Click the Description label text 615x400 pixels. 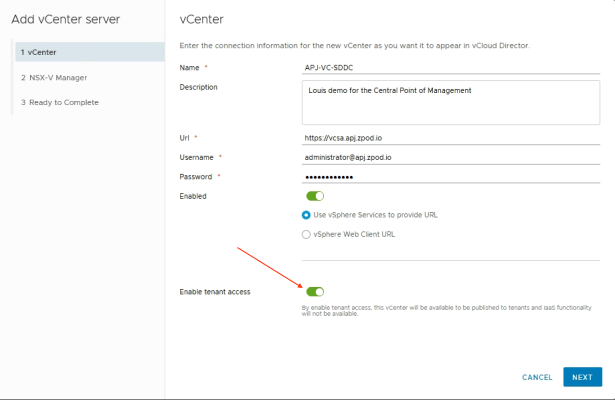(x=199, y=87)
